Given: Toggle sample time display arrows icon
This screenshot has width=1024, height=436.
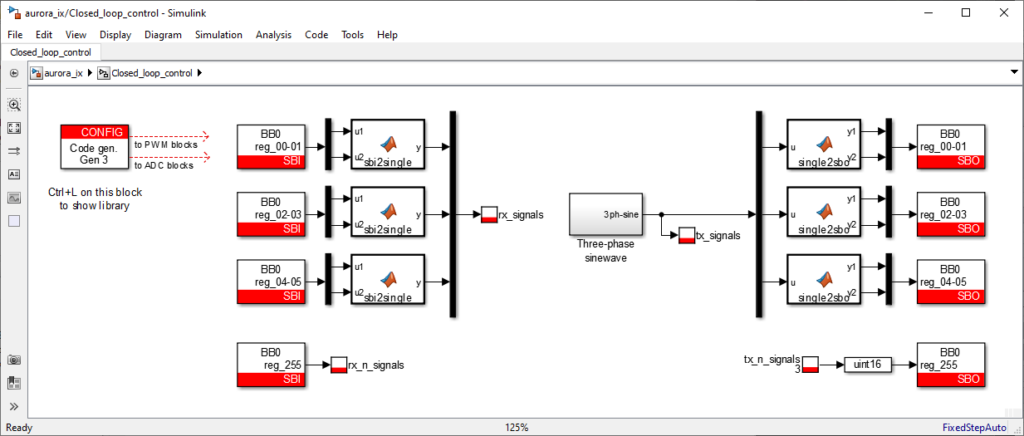Looking at the screenshot, I should click(14, 151).
